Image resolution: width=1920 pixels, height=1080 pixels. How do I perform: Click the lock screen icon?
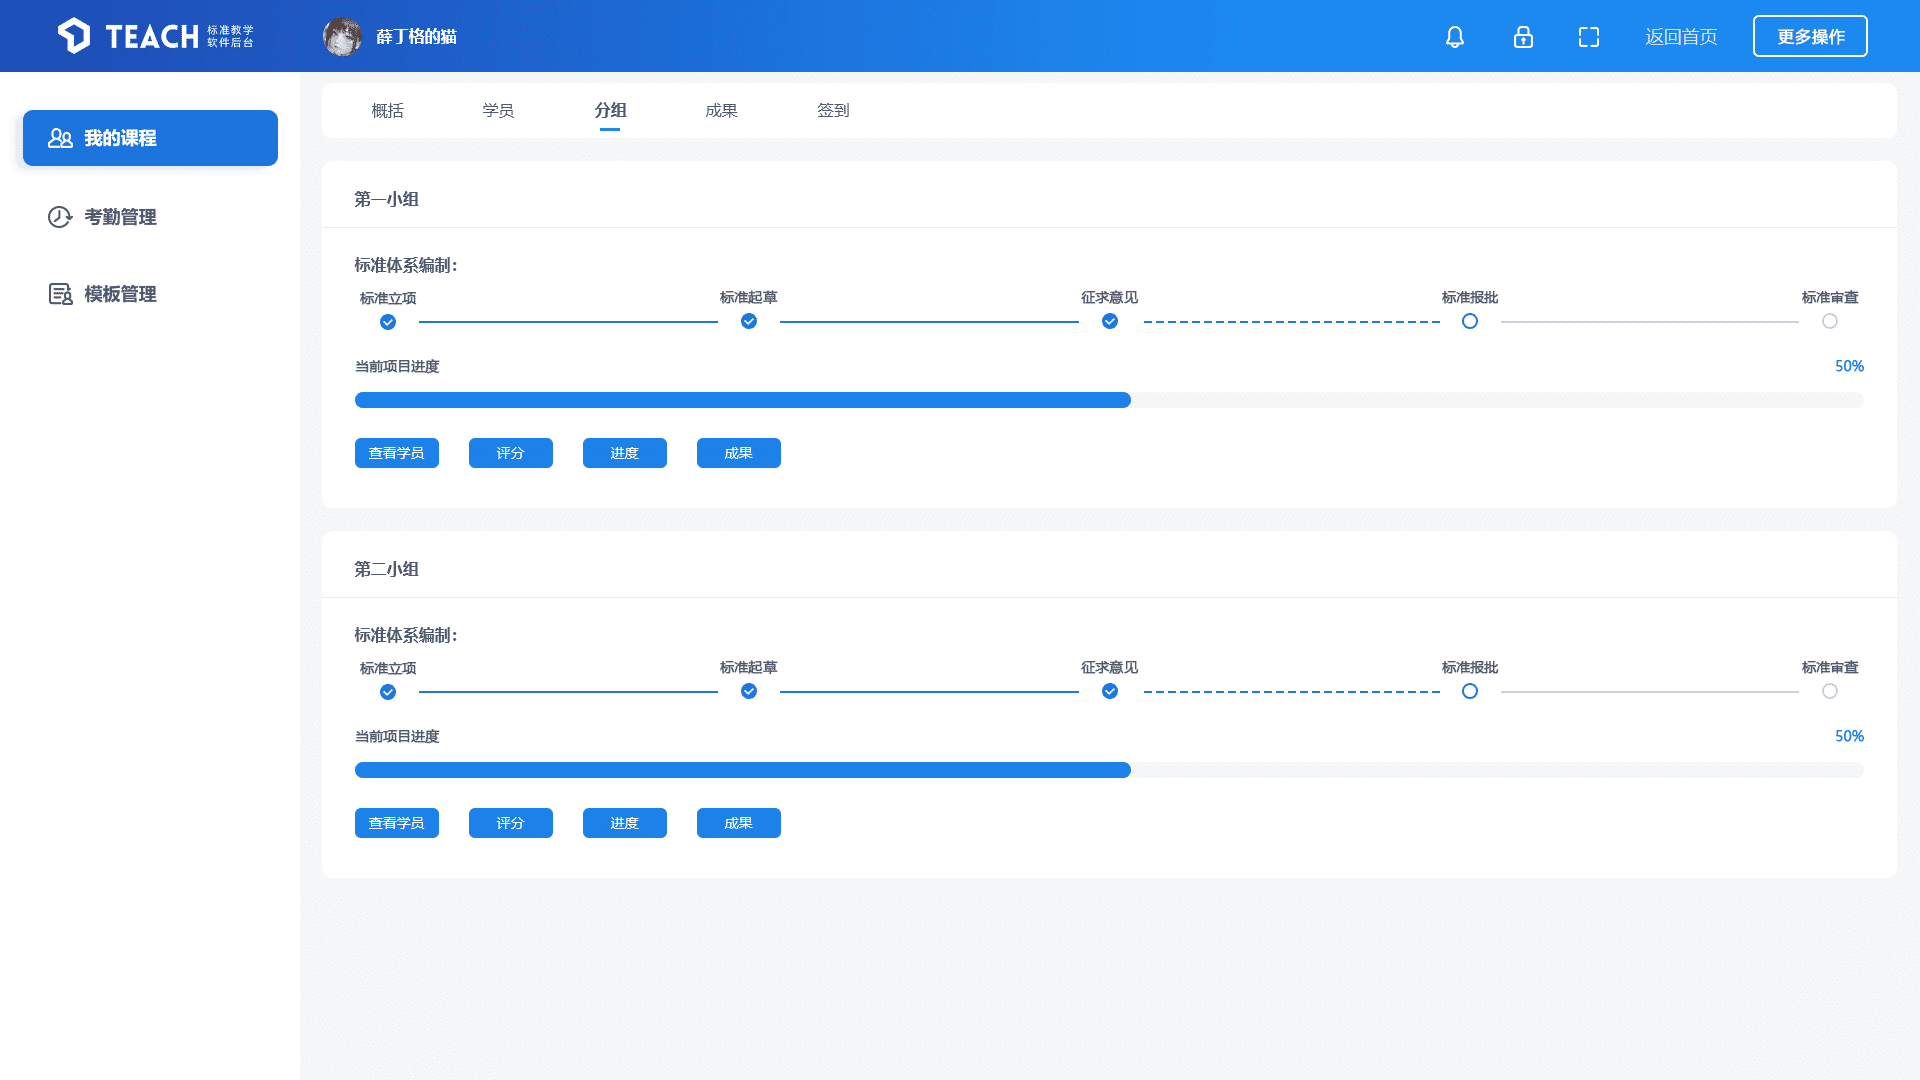1523,37
